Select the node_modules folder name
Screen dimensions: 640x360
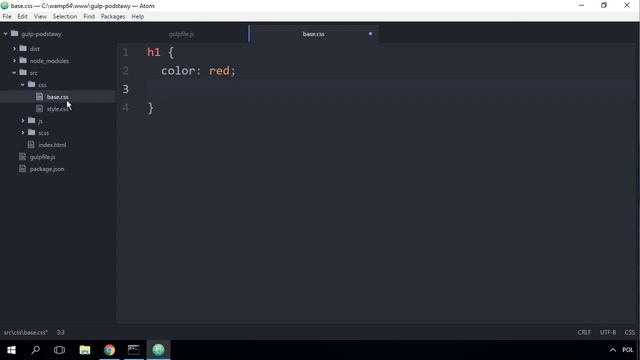tap(49, 61)
